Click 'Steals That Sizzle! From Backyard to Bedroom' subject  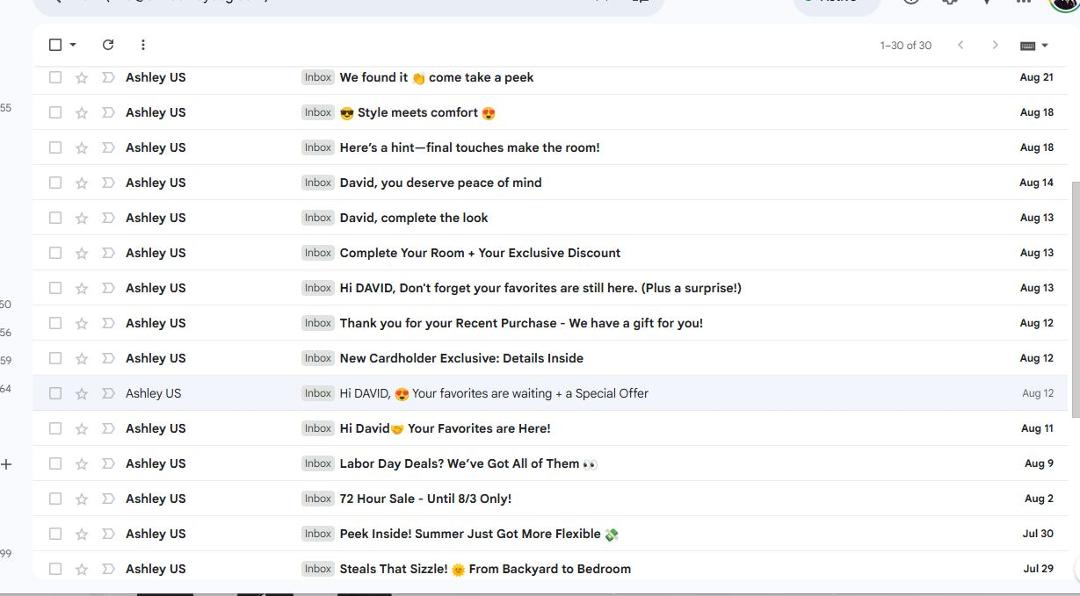click(x=485, y=569)
